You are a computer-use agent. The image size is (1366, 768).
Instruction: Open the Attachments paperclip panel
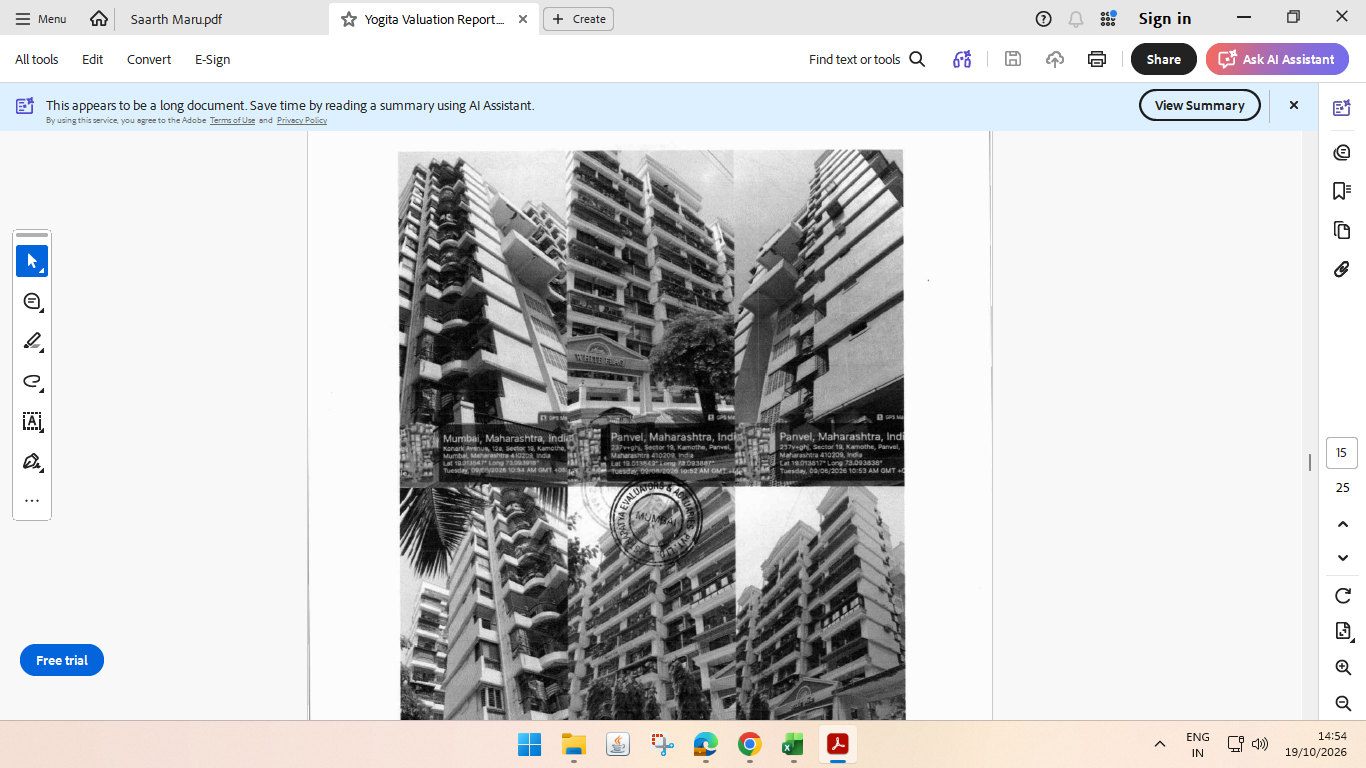[1342, 269]
